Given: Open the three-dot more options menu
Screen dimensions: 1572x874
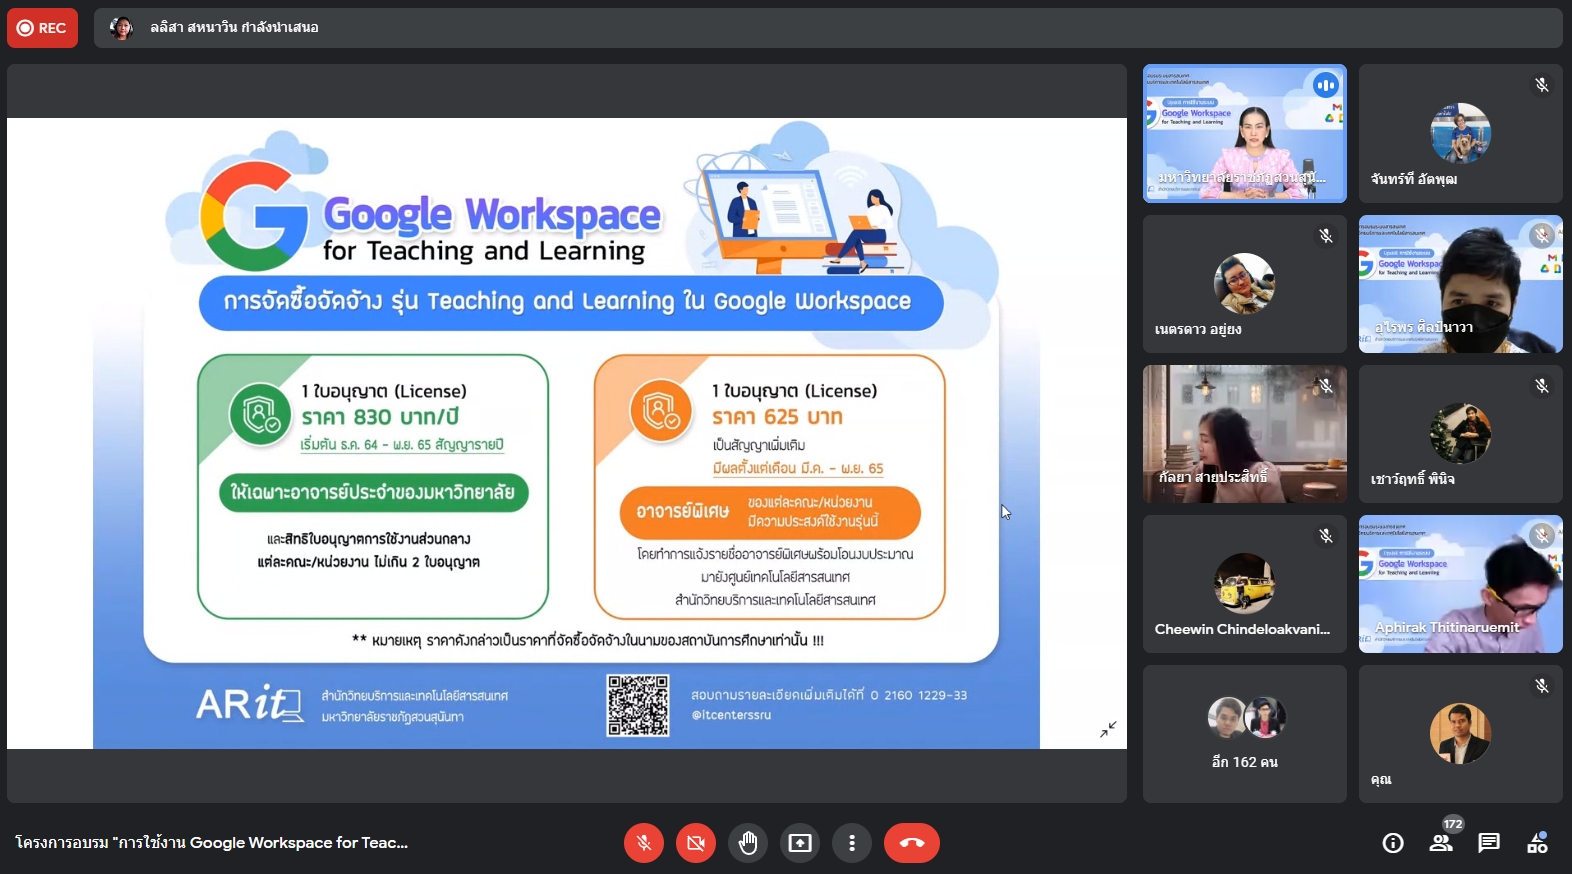Looking at the screenshot, I should tap(852, 843).
